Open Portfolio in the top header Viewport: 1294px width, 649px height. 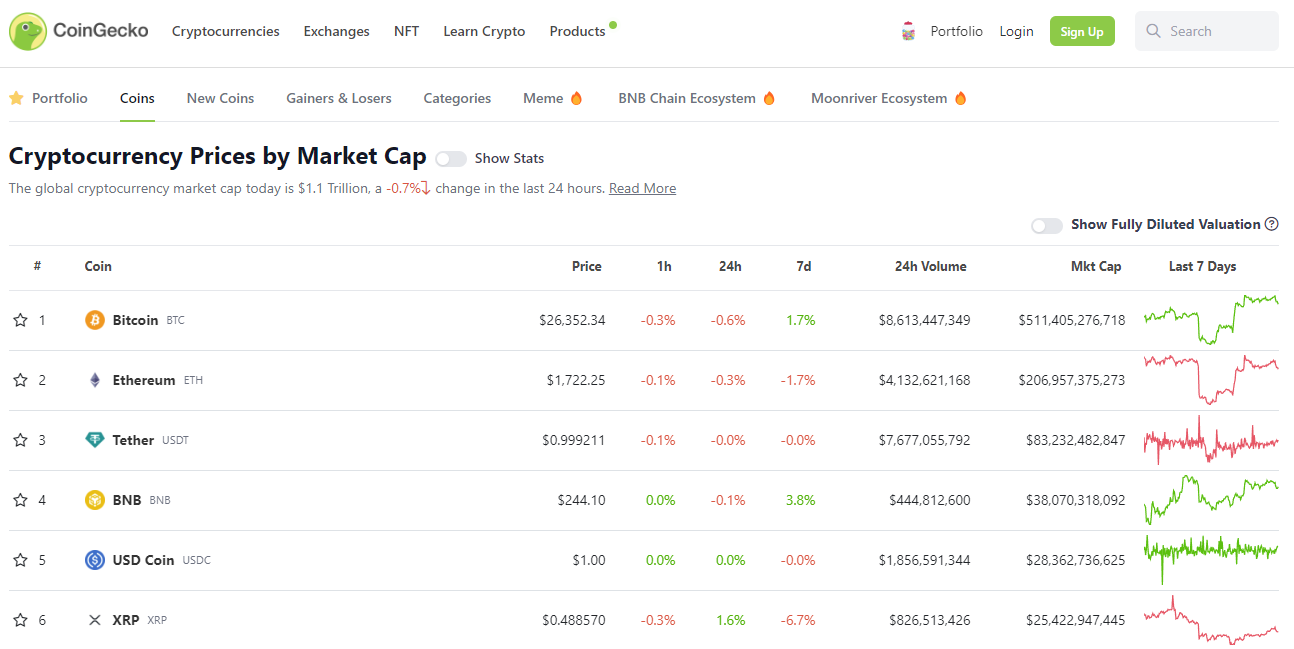pos(956,31)
